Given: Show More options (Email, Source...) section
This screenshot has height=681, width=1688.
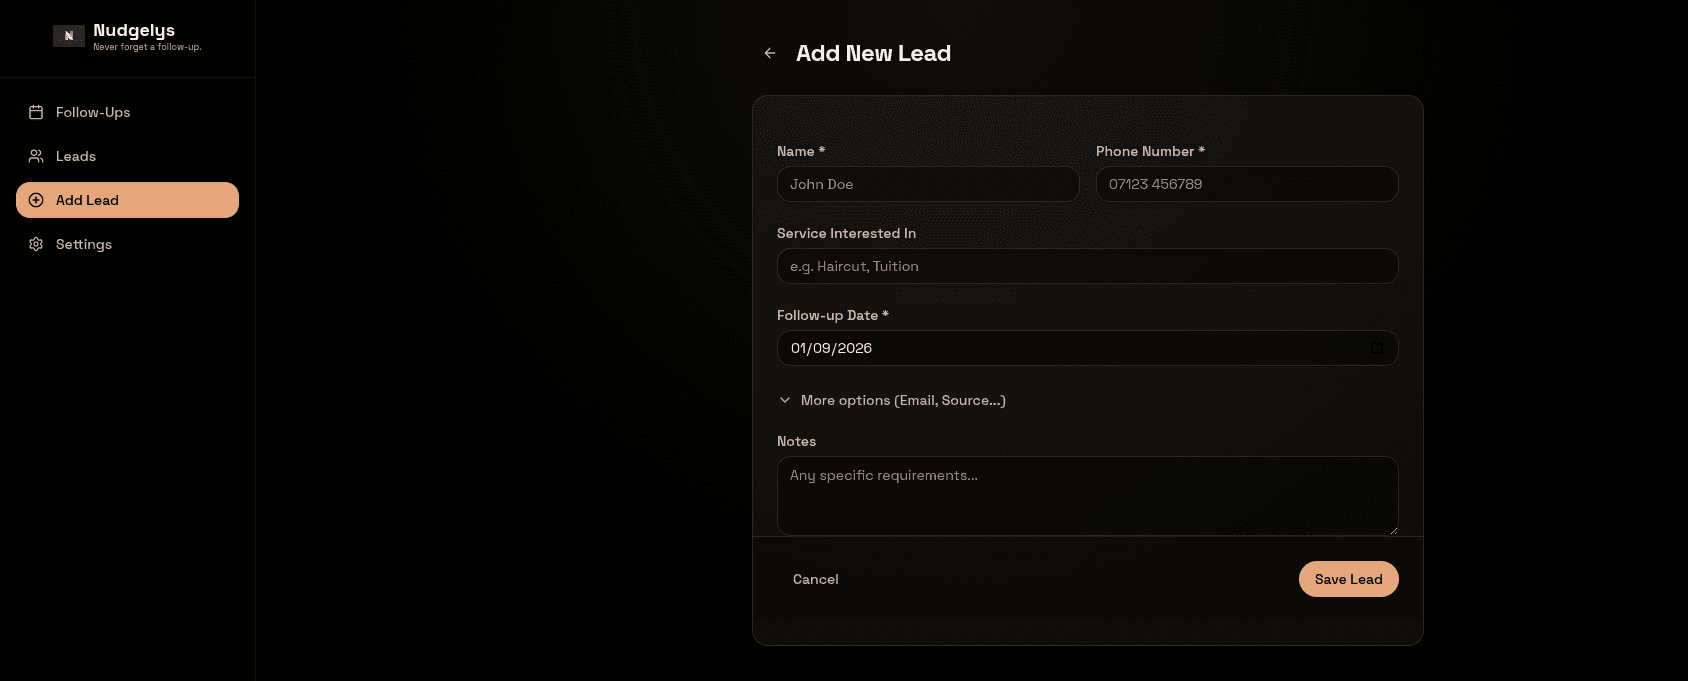Looking at the screenshot, I should pyautogui.click(x=902, y=400).
